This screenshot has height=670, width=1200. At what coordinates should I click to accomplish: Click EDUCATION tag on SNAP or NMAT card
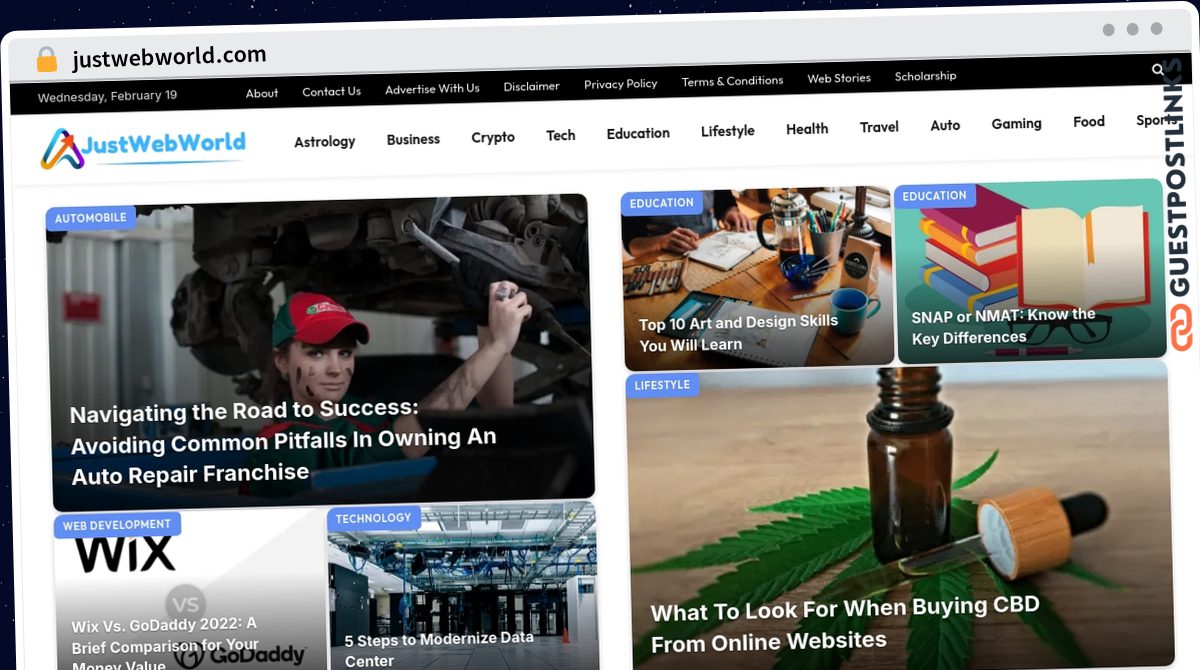coord(934,196)
